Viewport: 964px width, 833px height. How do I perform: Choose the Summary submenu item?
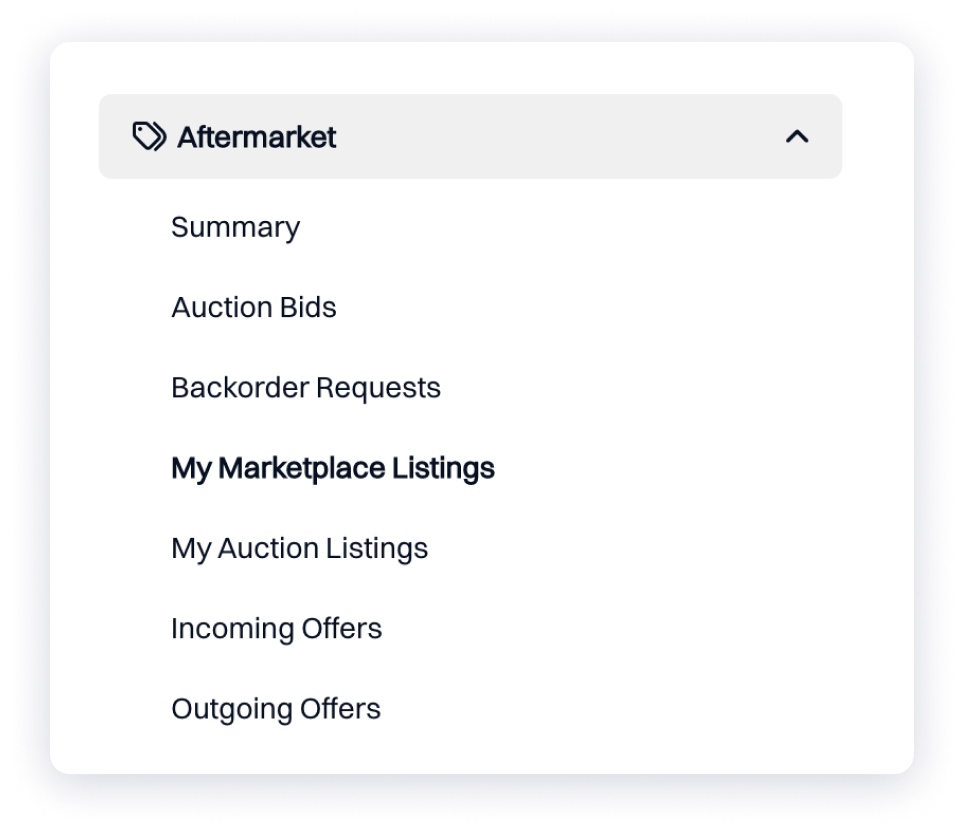pyautogui.click(x=235, y=228)
